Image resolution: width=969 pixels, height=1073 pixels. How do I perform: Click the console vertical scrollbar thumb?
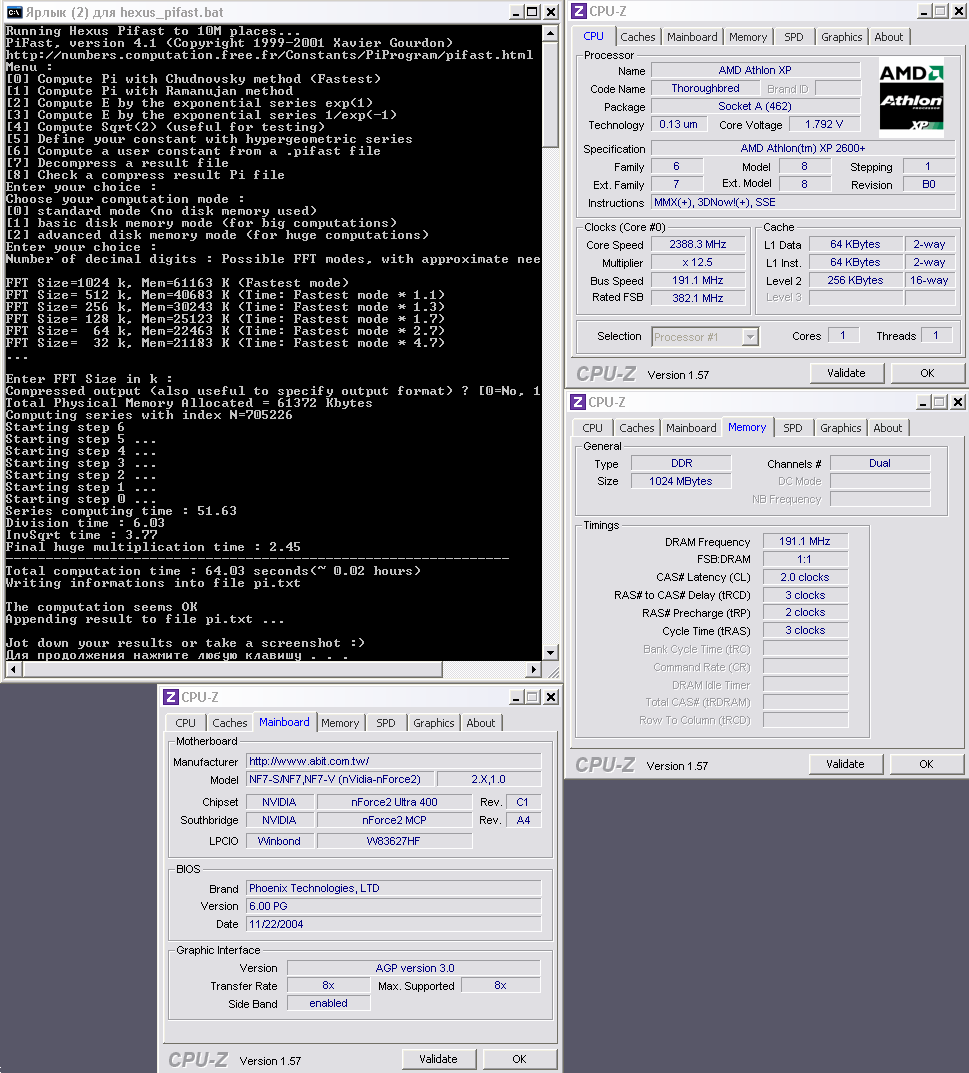(550, 94)
